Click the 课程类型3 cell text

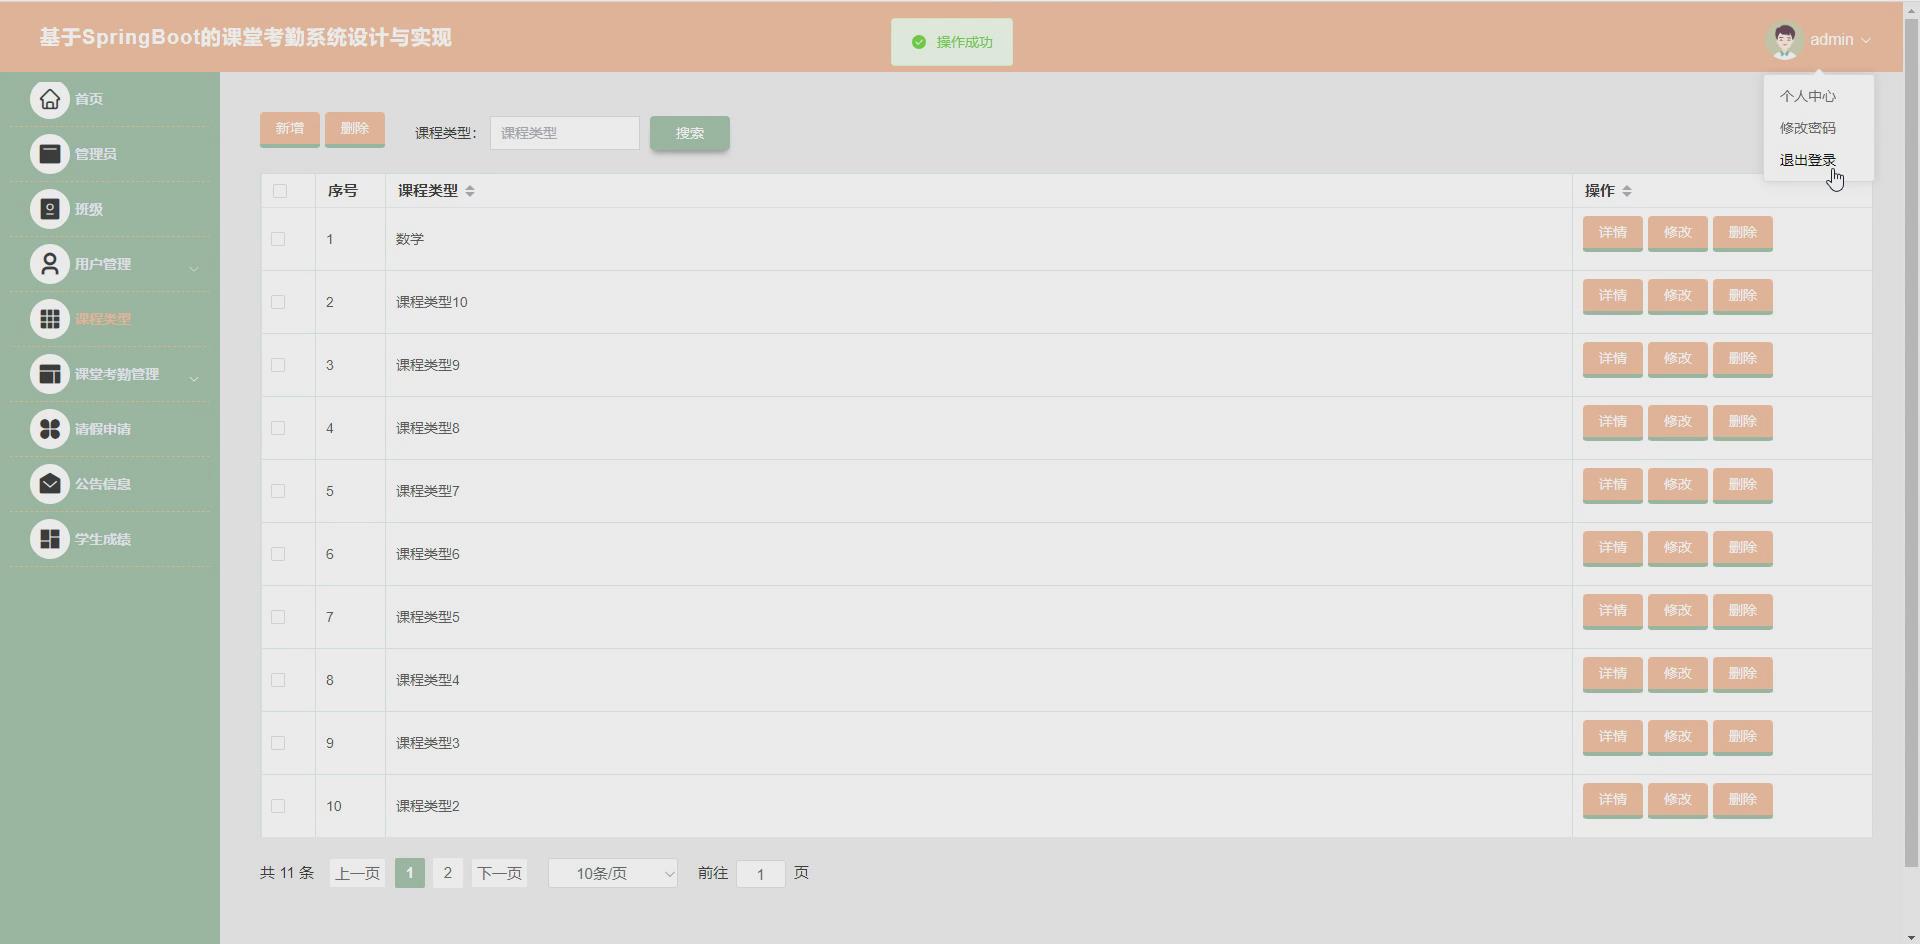tap(428, 743)
